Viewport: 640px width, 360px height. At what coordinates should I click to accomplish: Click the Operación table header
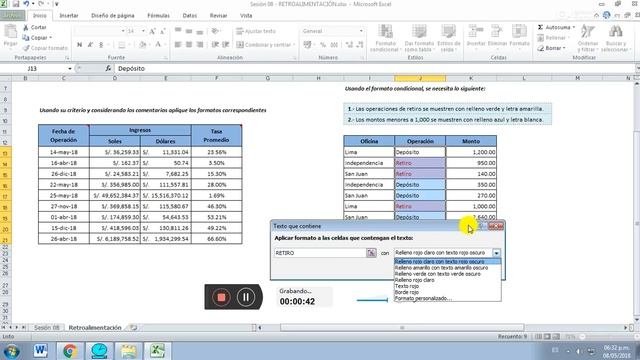pos(420,141)
